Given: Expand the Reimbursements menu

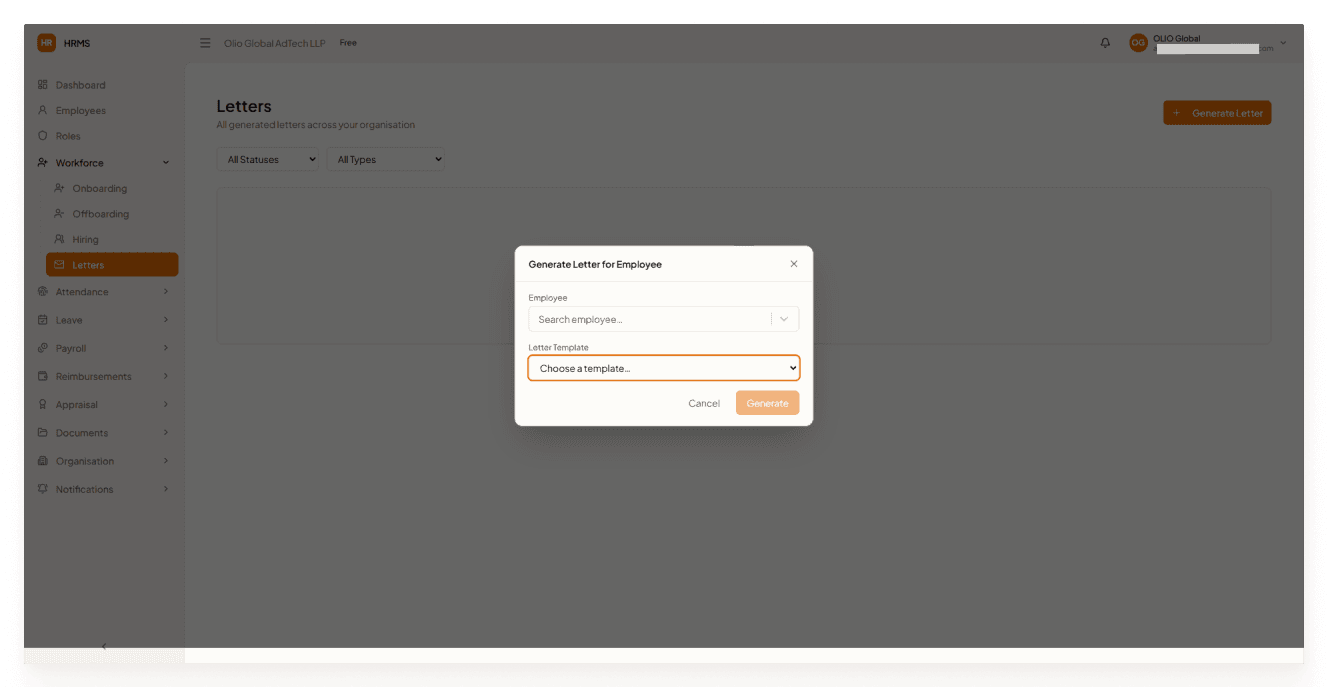Looking at the screenshot, I should click(105, 376).
